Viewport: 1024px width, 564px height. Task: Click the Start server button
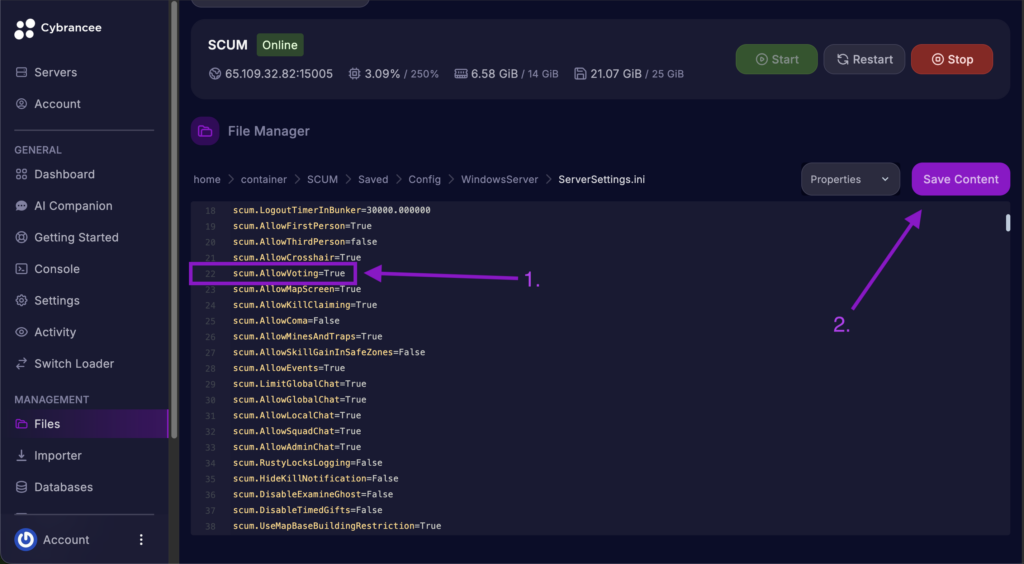coord(776,59)
